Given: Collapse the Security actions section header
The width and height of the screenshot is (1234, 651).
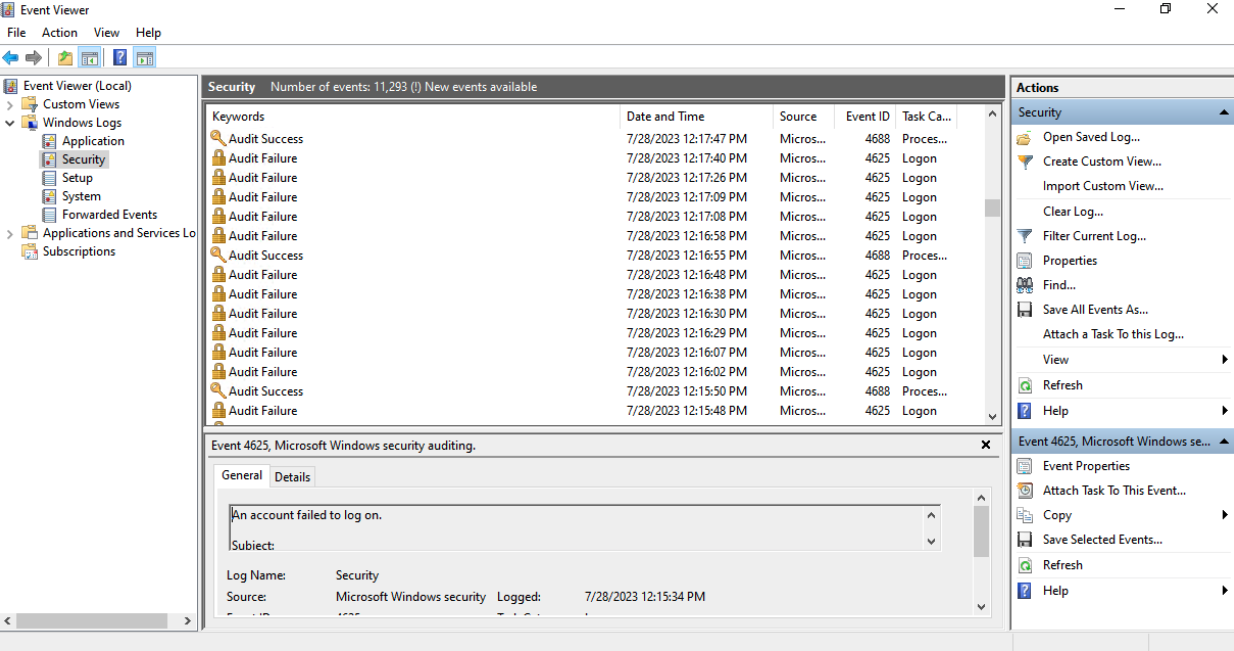Looking at the screenshot, I should [x=1225, y=113].
